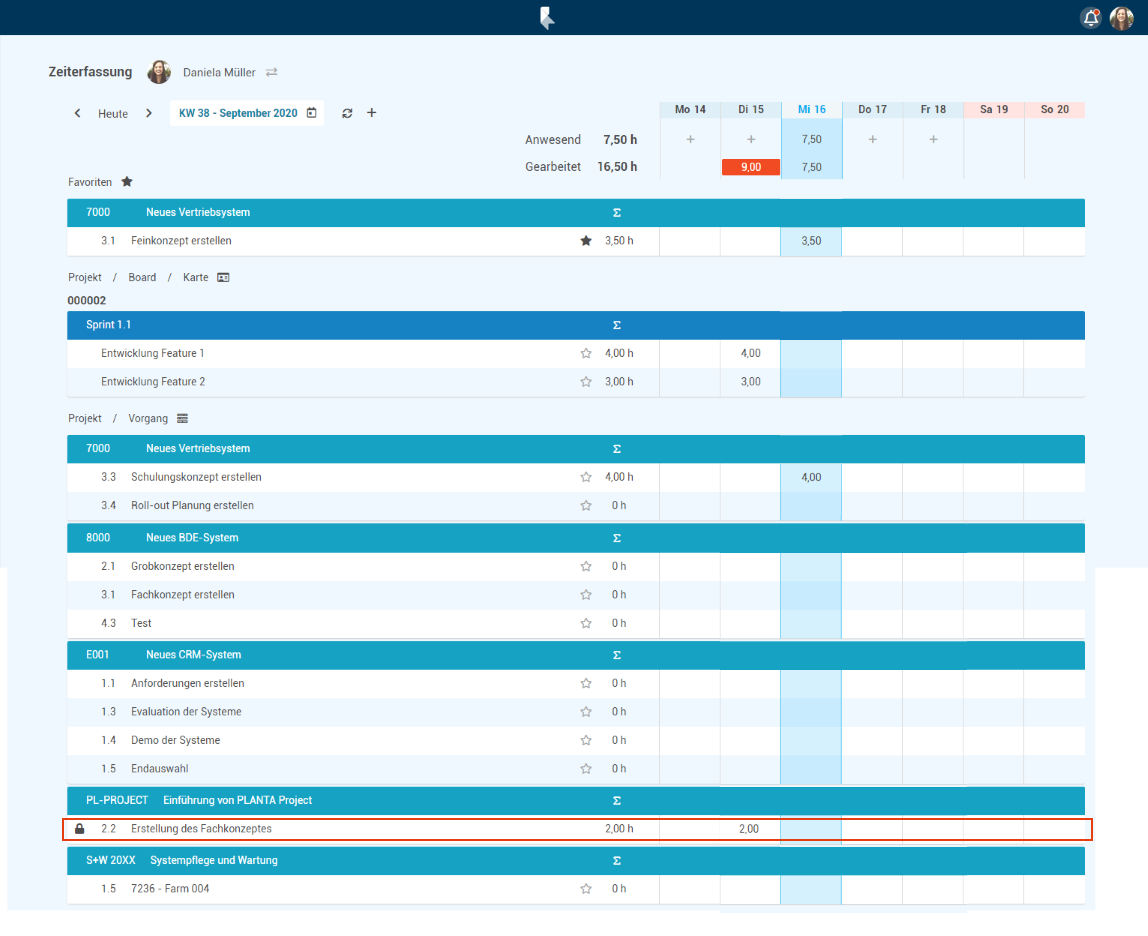The width and height of the screenshot is (1148, 936).
Task: Click the Projekt/Vorgang list view icon
Action: pyautogui.click(x=183, y=418)
